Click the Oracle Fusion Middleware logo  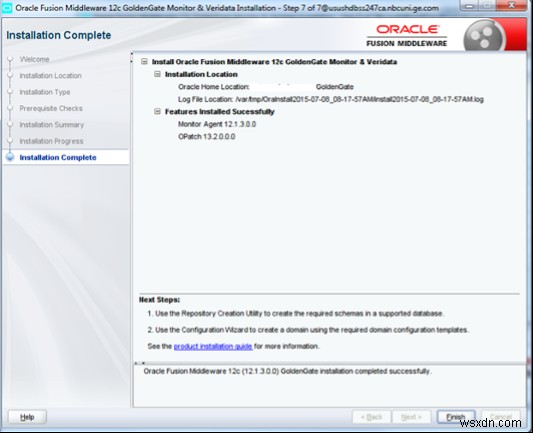coord(407,35)
